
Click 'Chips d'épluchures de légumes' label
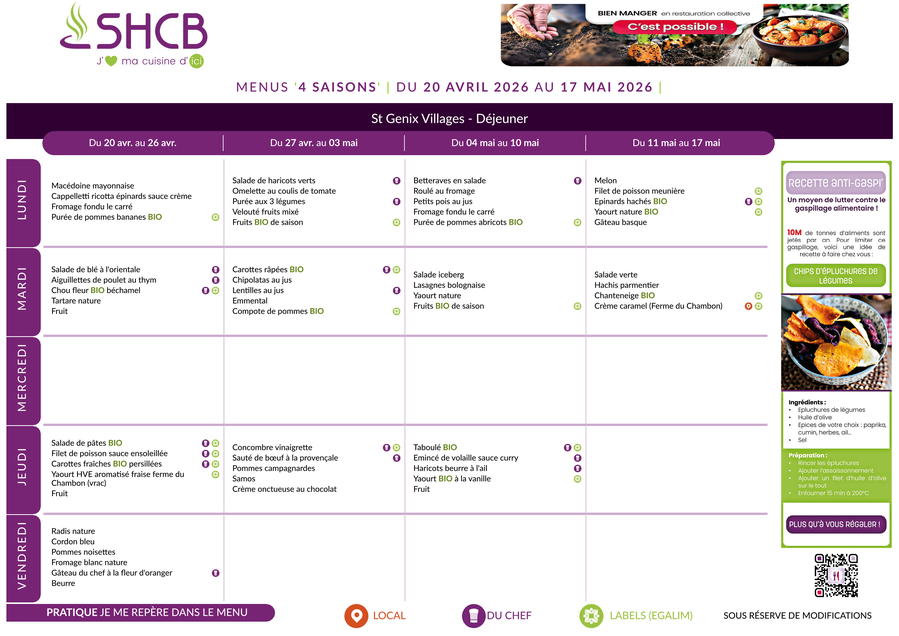(835, 275)
